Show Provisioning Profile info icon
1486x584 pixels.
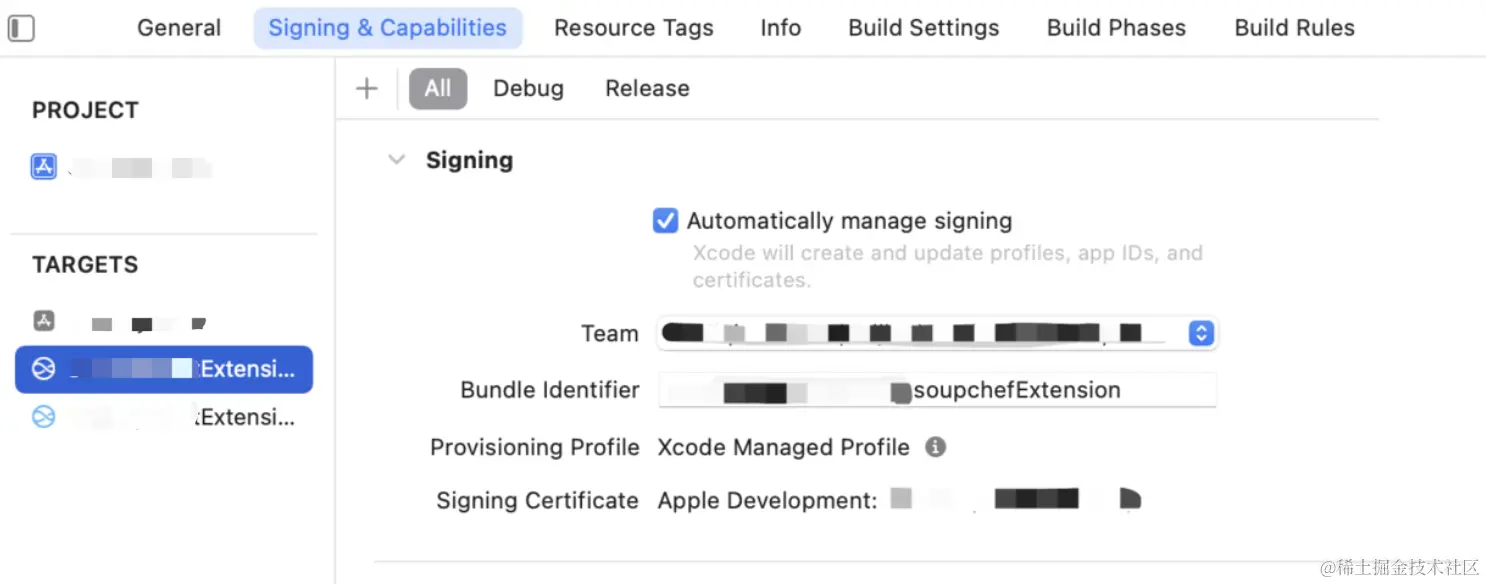pyautogui.click(x=935, y=447)
